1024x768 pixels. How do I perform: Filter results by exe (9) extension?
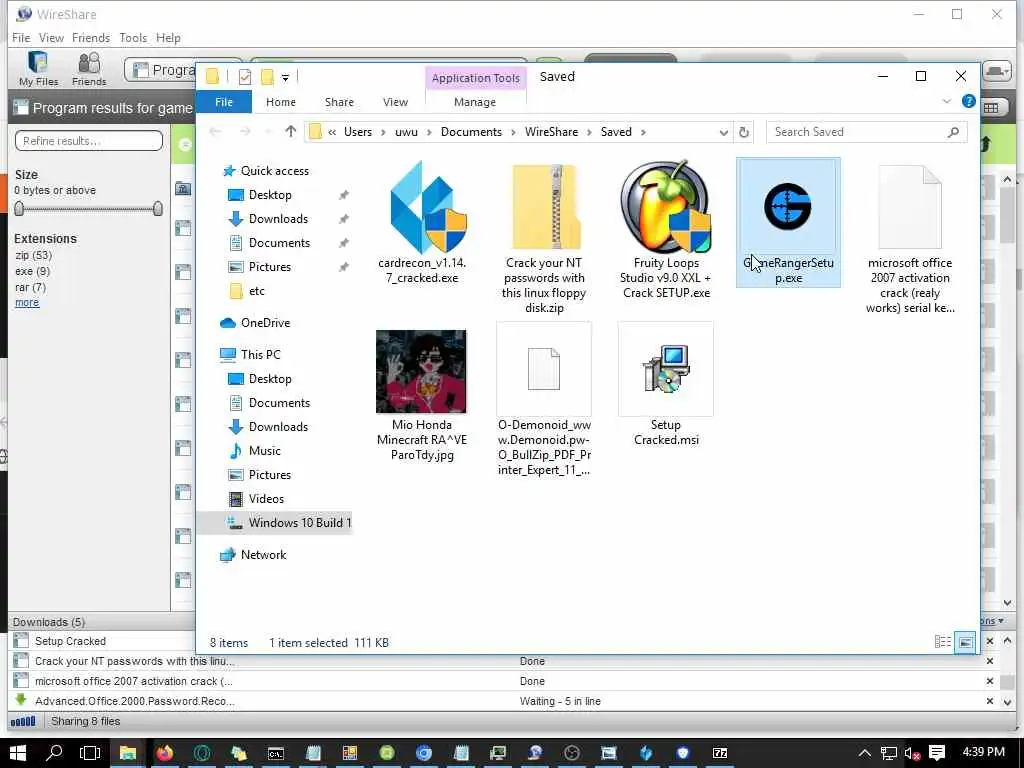(32, 271)
